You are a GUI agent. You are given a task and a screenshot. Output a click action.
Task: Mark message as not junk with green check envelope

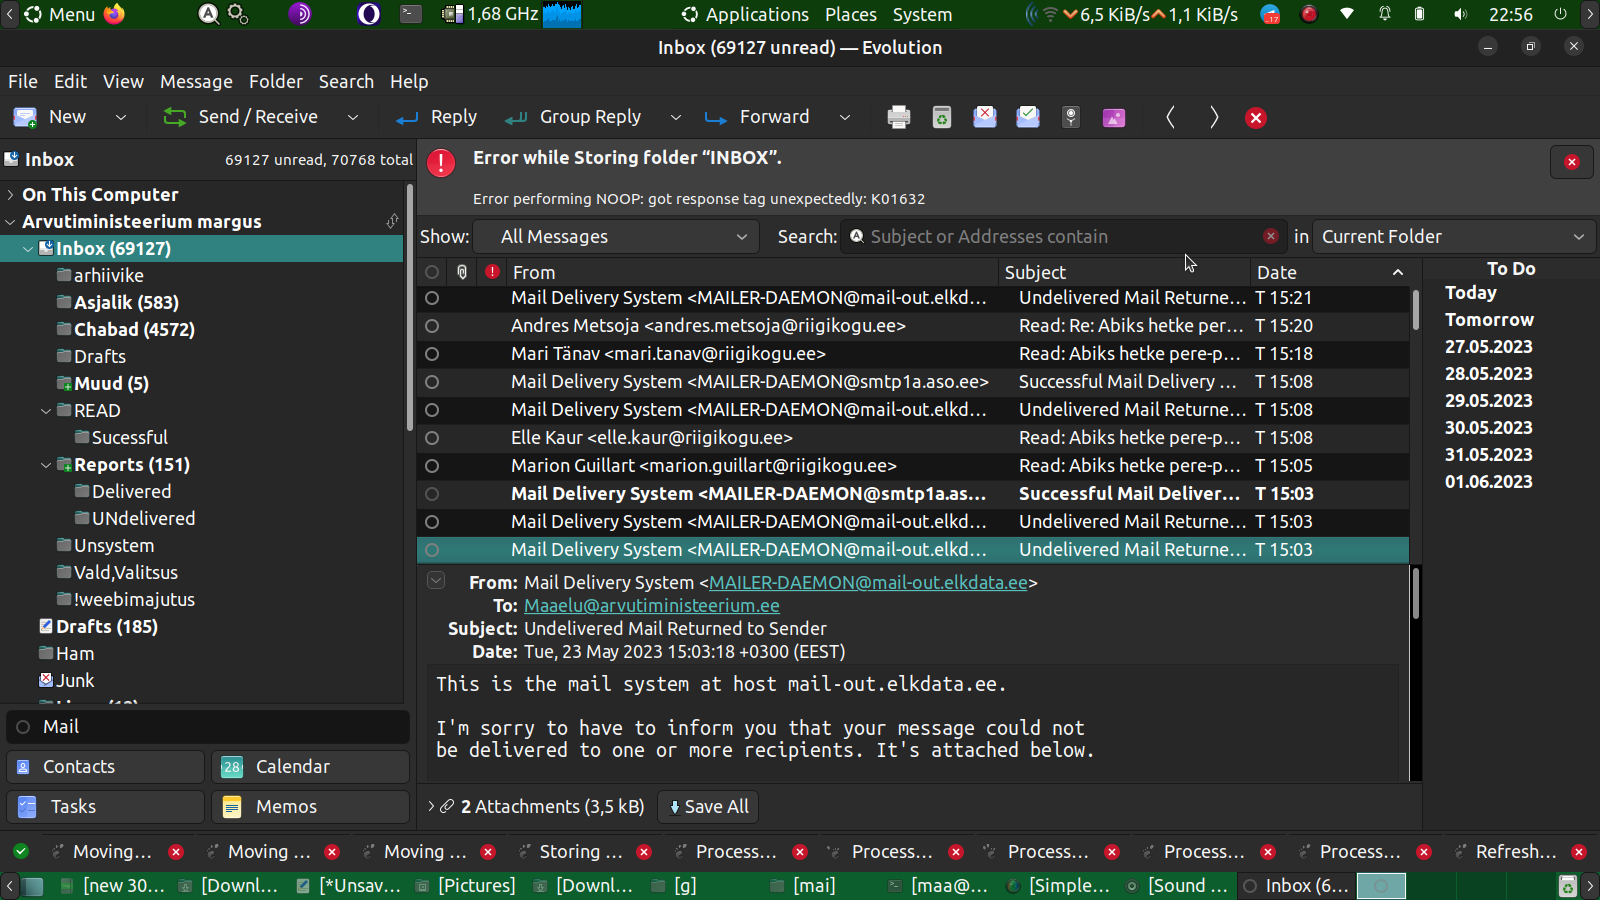pos(1027,117)
